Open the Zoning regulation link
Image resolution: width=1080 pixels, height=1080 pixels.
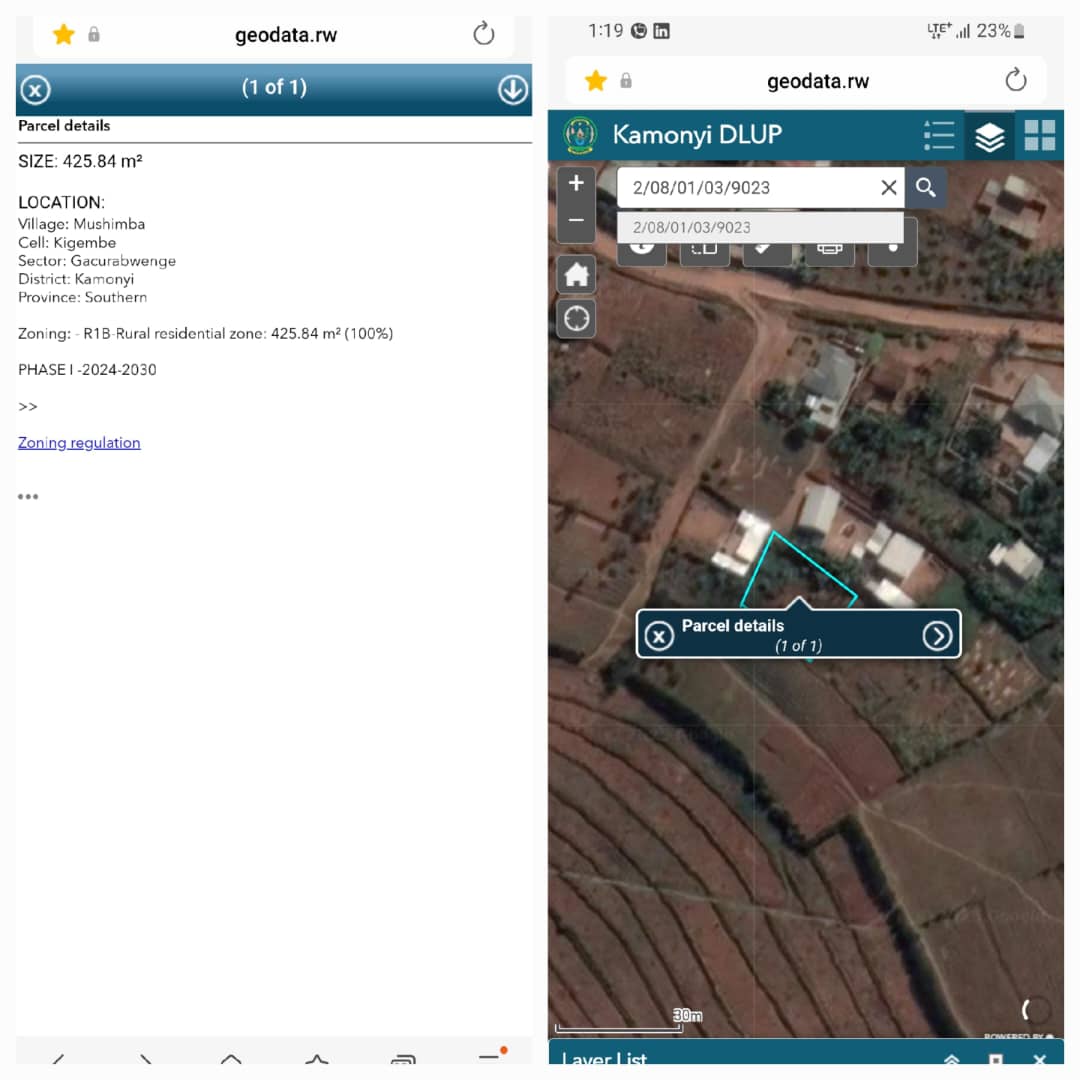point(79,442)
